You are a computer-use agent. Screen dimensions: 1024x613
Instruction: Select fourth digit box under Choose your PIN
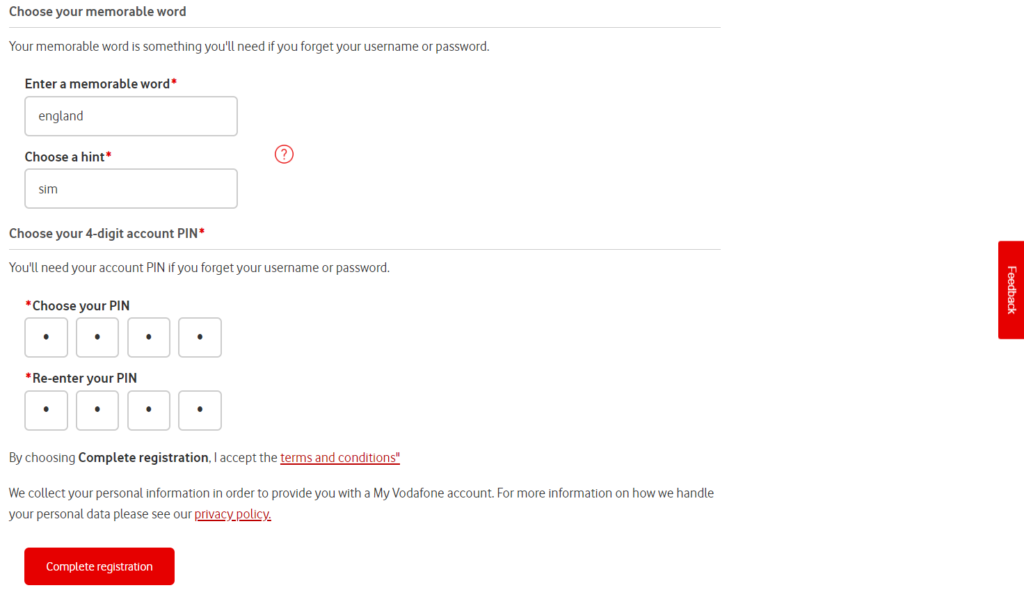200,338
